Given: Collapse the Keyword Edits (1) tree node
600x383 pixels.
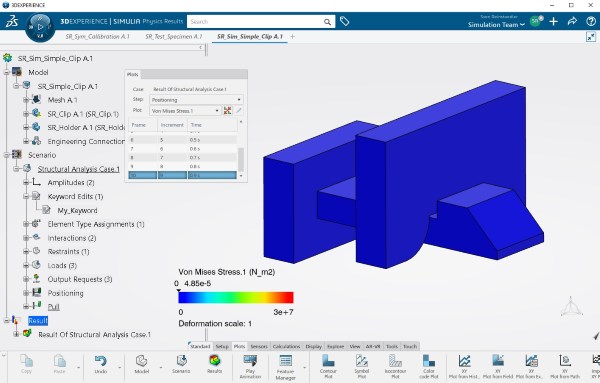Looking at the screenshot, I should coord(26,196).
